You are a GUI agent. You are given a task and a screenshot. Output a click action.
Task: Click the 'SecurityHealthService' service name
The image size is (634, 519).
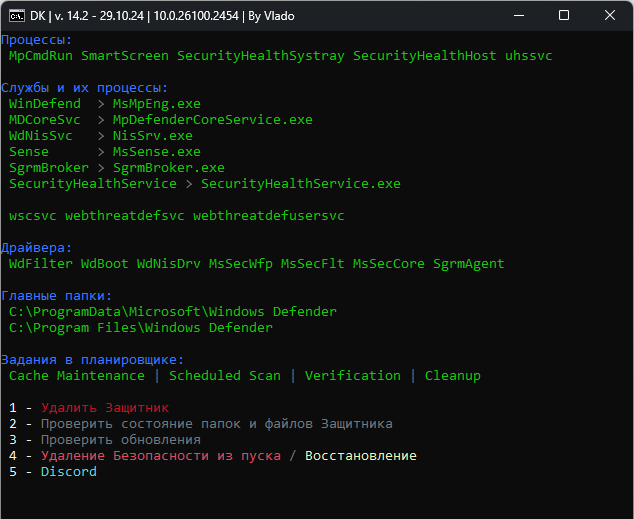point(93,184)
